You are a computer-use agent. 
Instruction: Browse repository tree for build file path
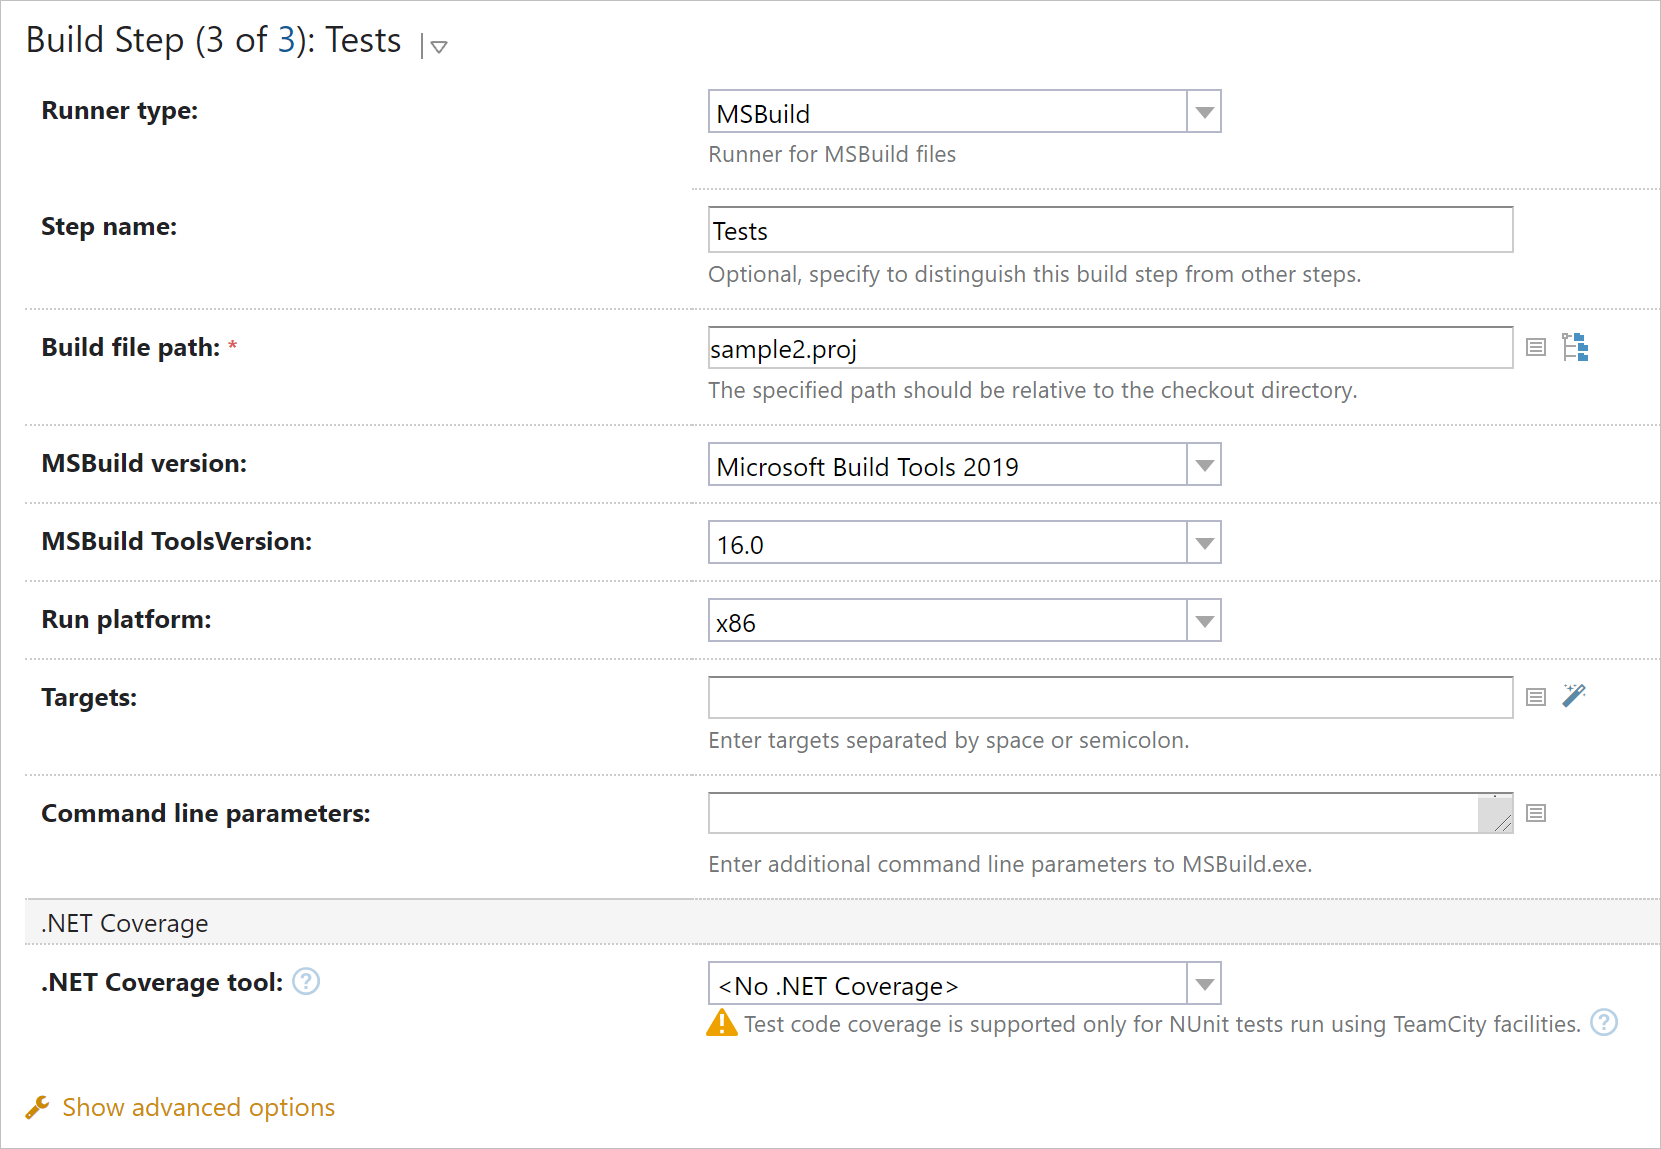pos(1576,347)
